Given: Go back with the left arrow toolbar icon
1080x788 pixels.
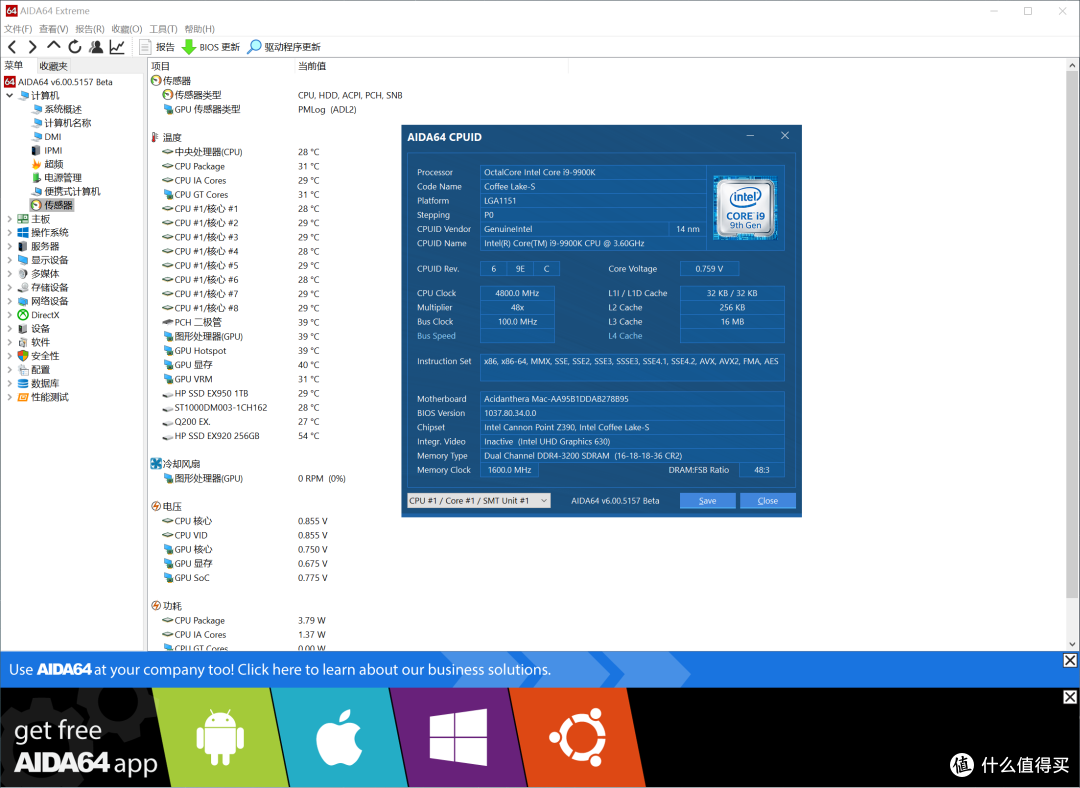Looking at the screenshot, I should 12,47.
